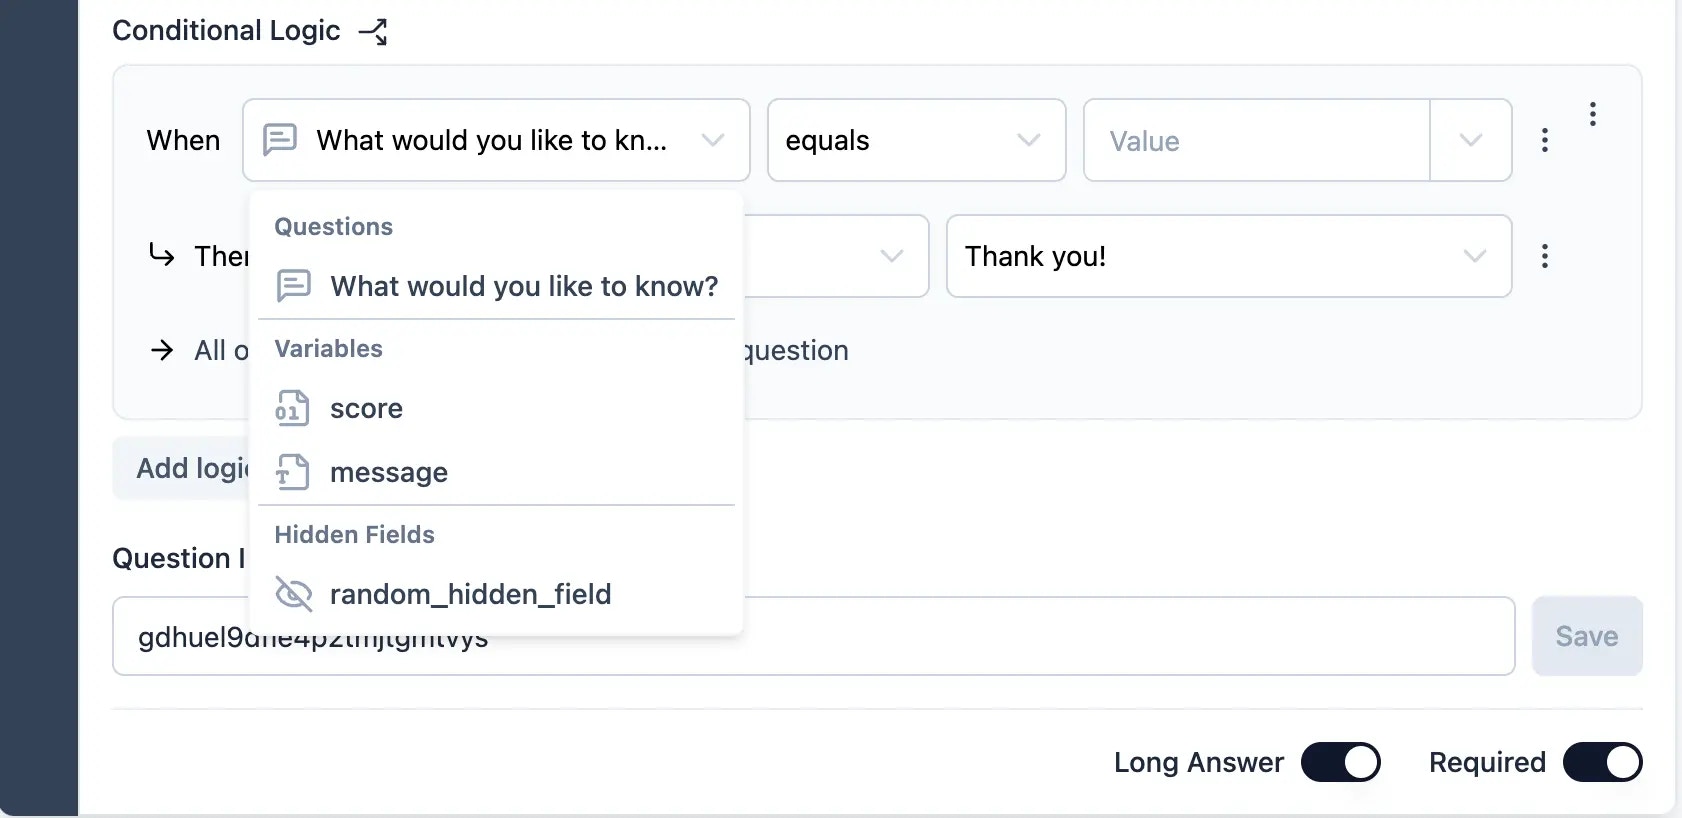Click the Conditional Logic branching arrows icon
The image size is (1682, 818).
pos(373,32)
